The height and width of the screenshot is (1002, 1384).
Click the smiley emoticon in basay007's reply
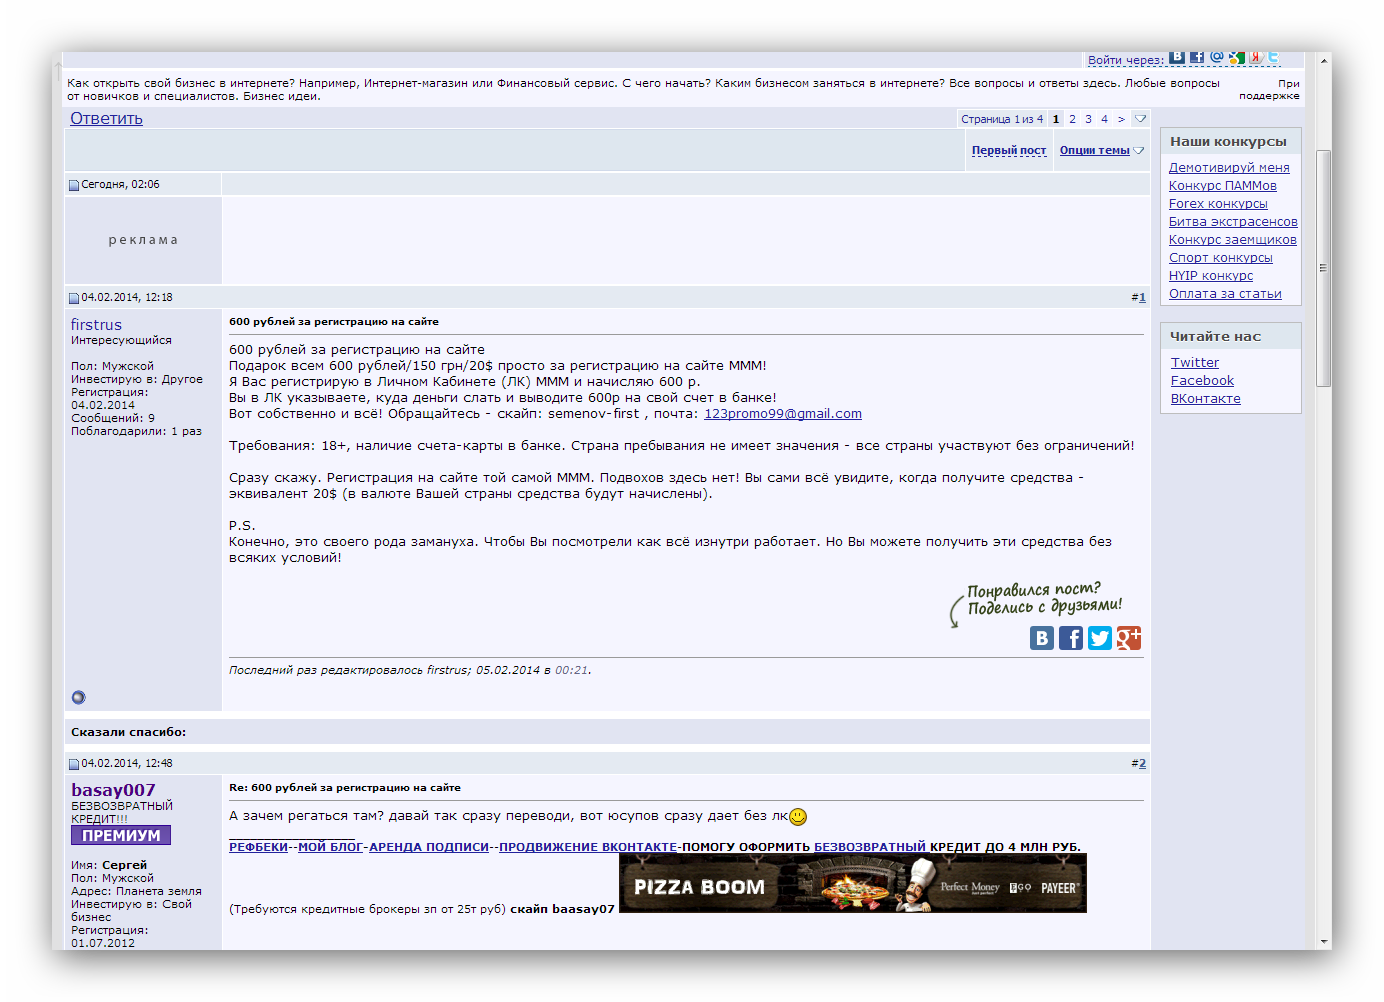coord(798,816)
